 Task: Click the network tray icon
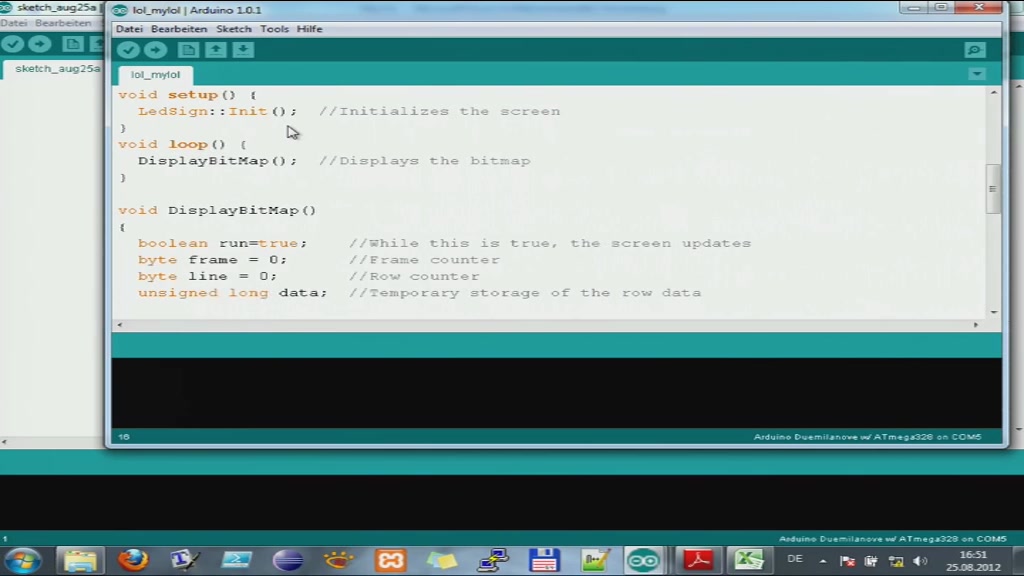pyautogui.click(x=896, y=561)
